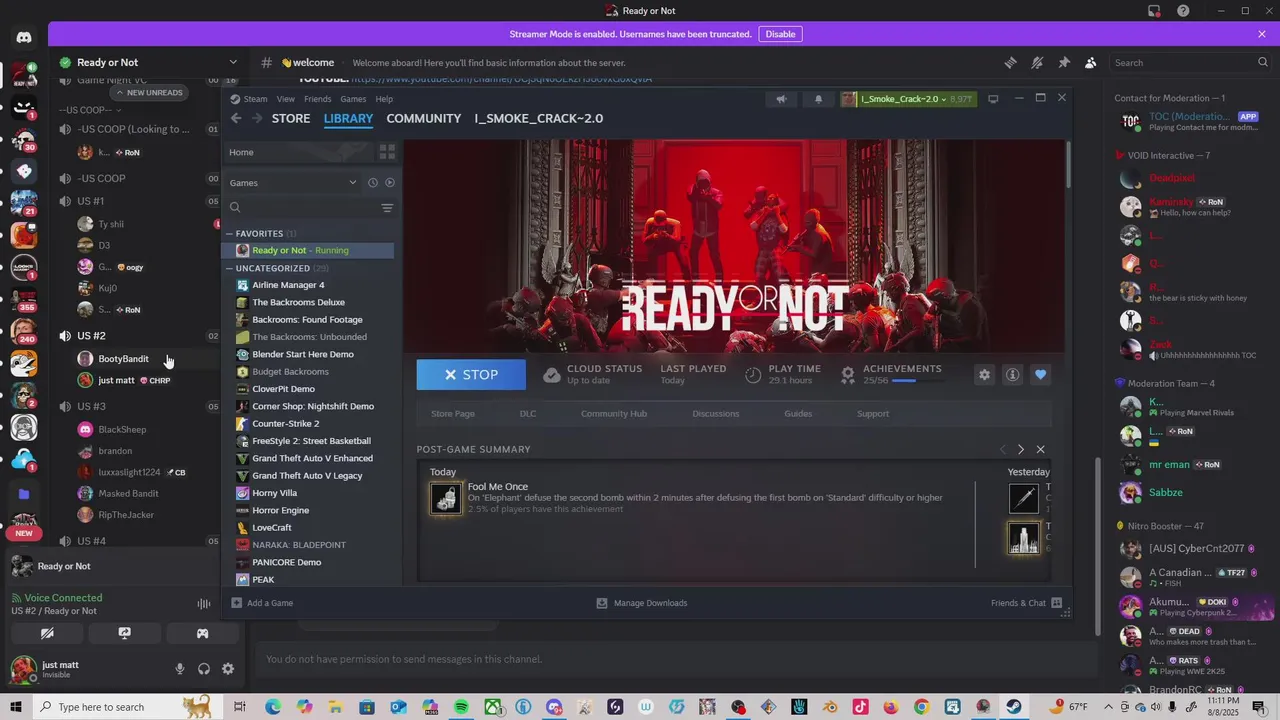Open Spotify from the taskbar
Viewport: 1280px width, 720px height.
[461, 707]
